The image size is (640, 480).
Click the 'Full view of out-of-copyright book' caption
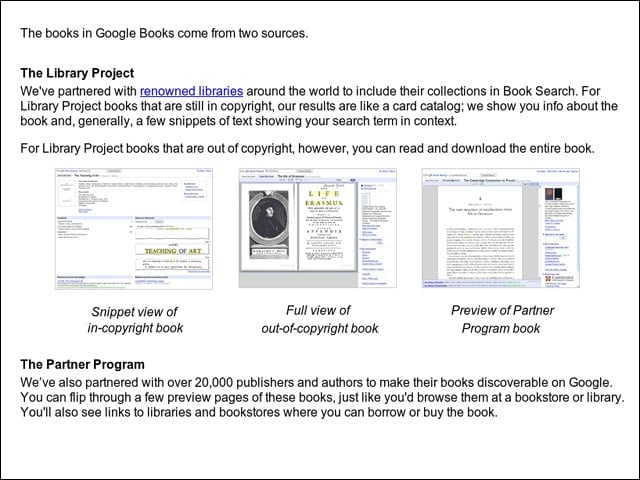(x=320, y=319)
